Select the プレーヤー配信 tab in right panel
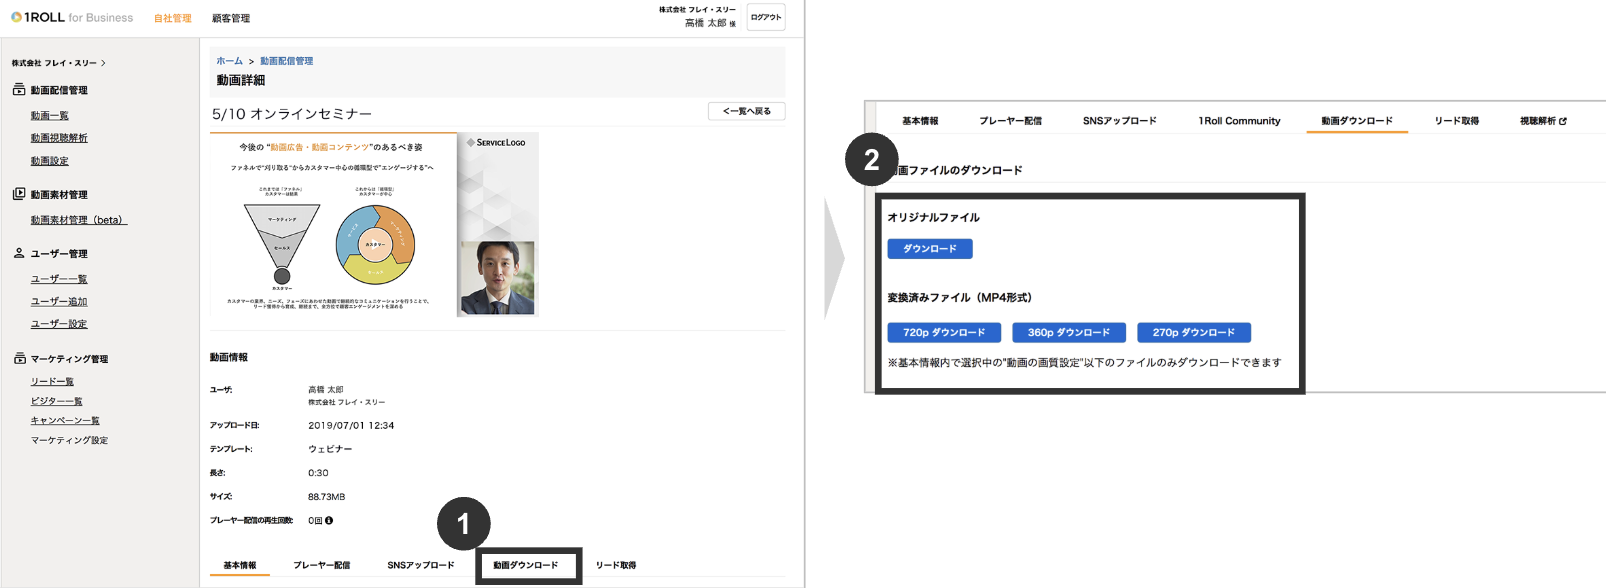1606x588 pixels. [1010, 121]
